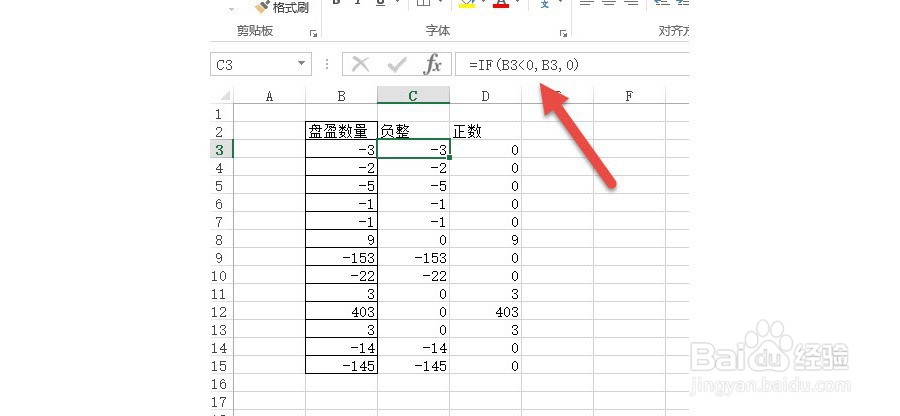
Task: Select row 16 header
Action: 222,384
